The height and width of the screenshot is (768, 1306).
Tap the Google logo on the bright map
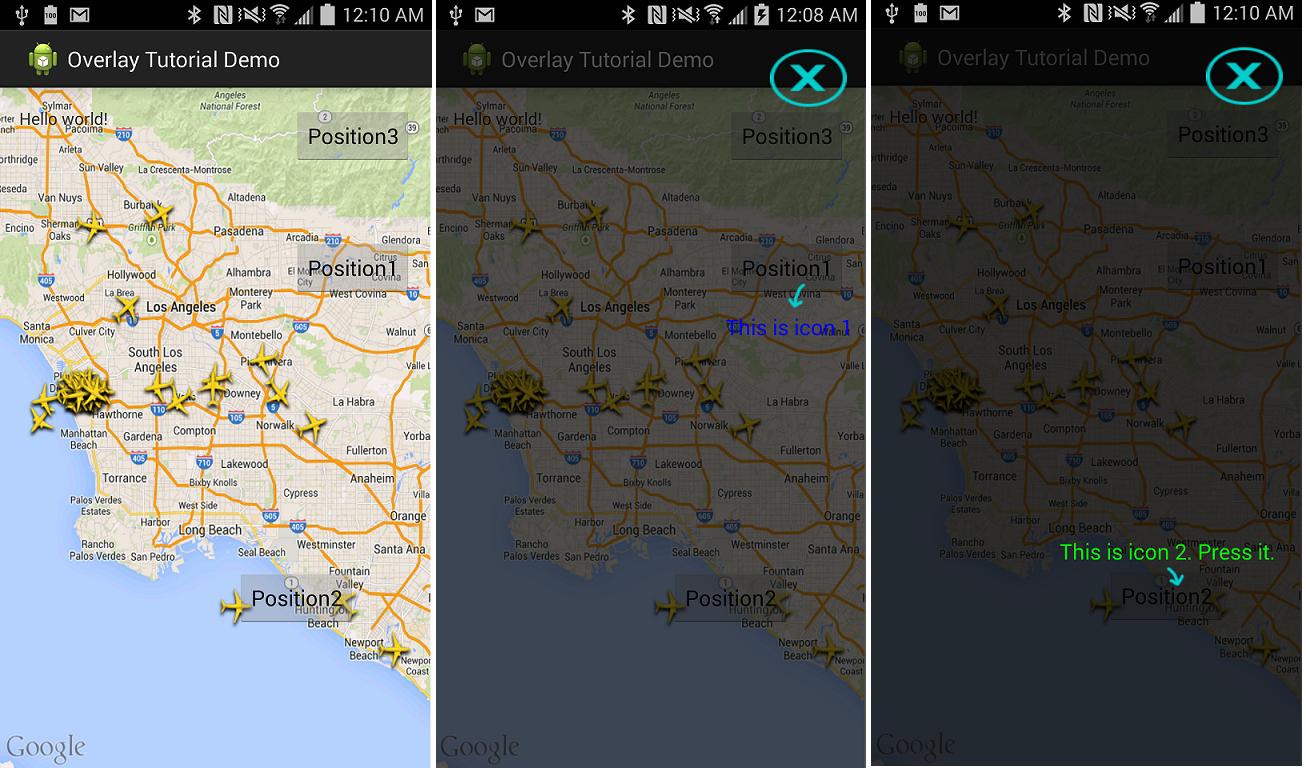click(45, 748)
